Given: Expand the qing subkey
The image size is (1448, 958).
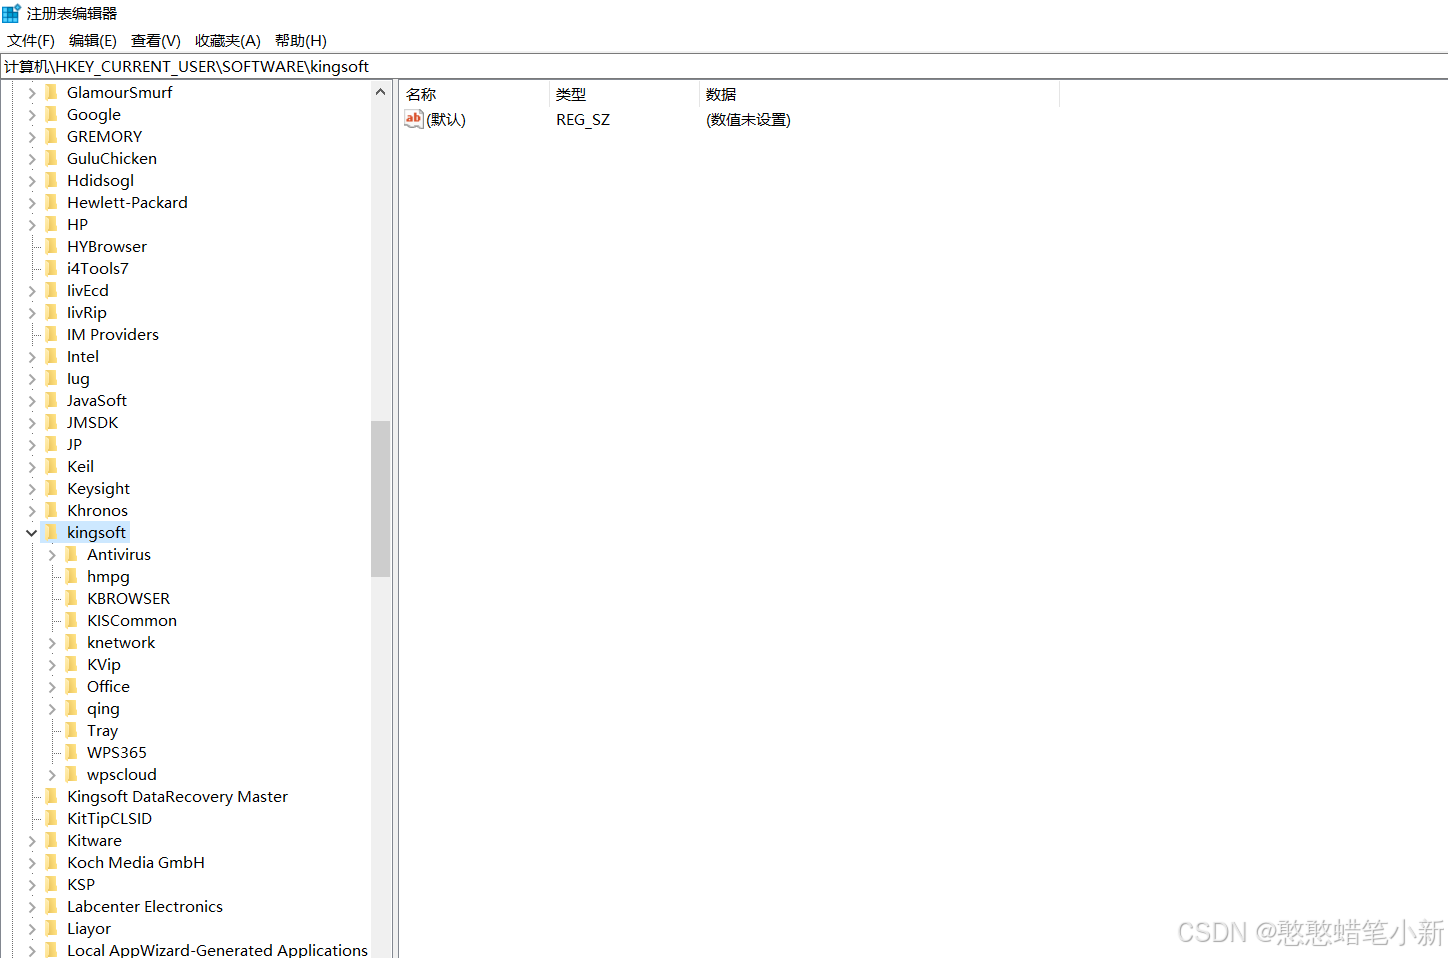Looking at the screenshot, I should point(52,709).
